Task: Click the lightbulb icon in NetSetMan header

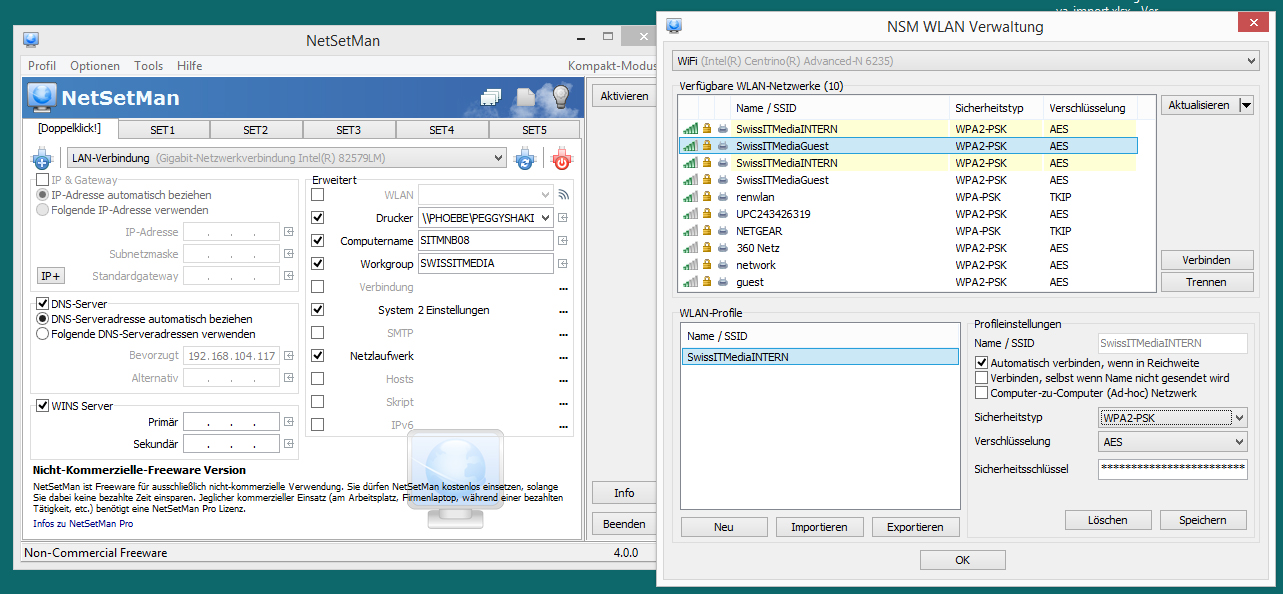Action: [x=560, y=97]
